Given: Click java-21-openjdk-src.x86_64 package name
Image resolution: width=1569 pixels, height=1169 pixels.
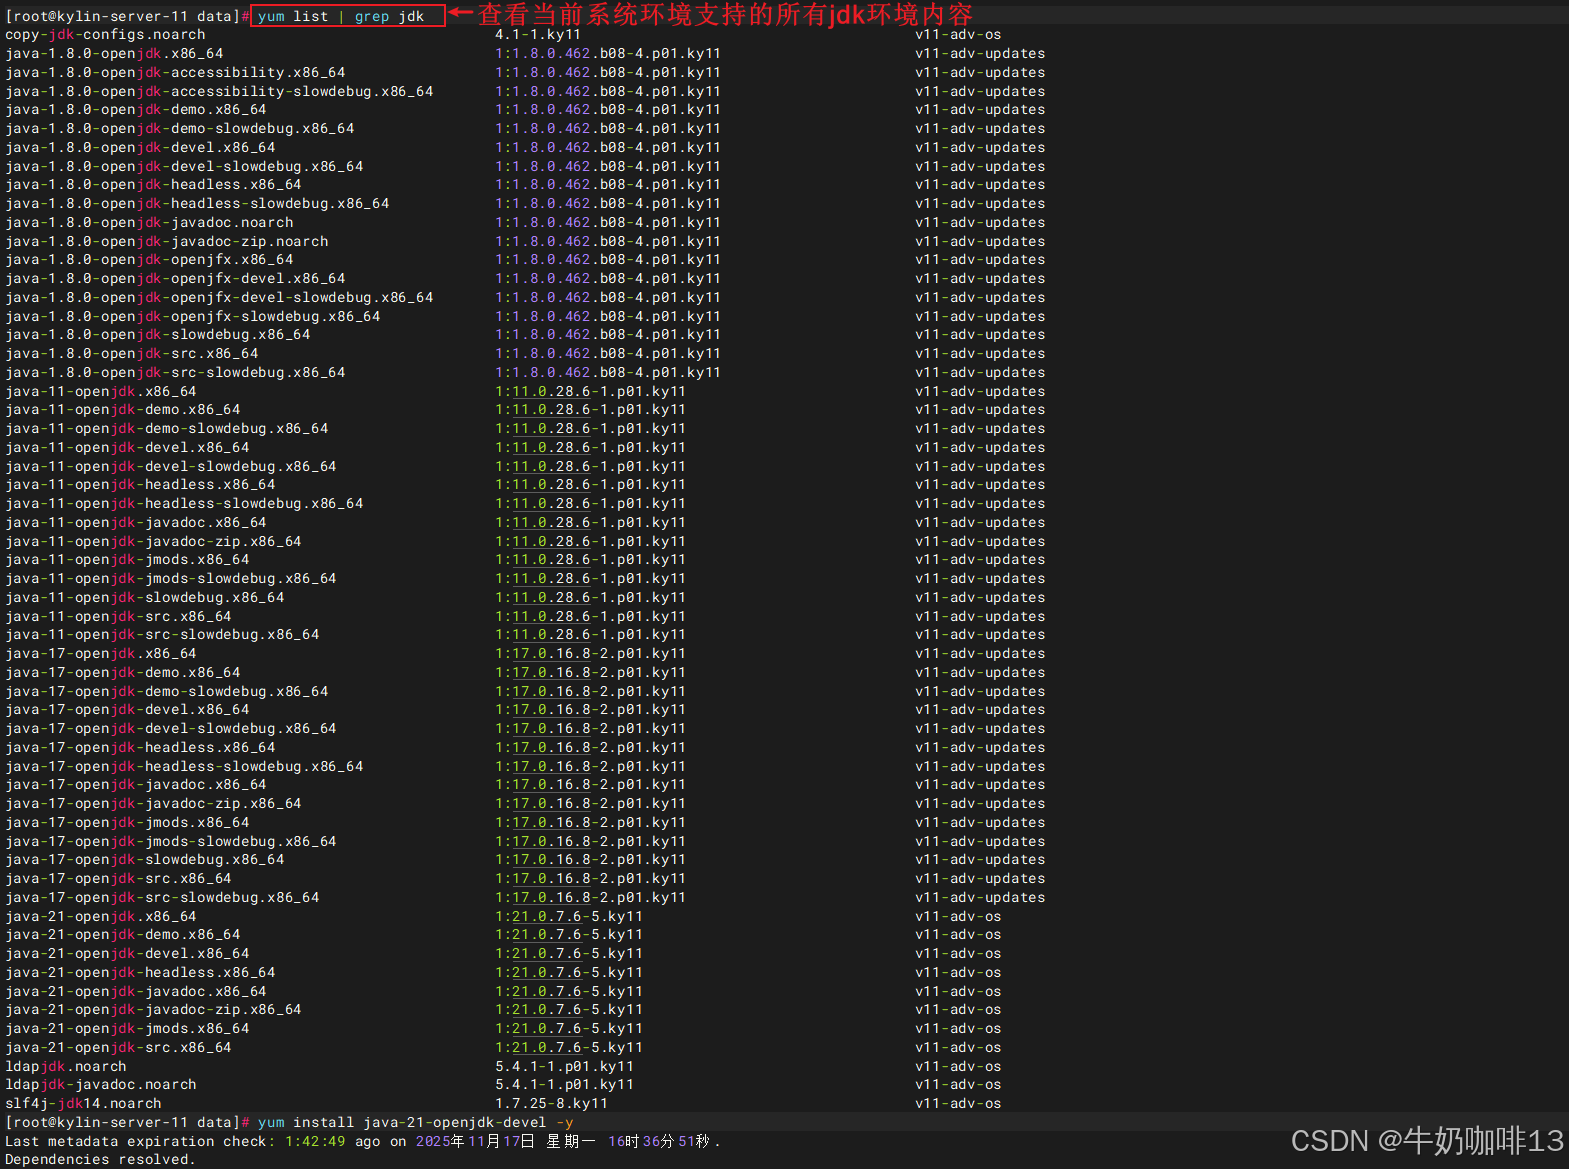Looking at the screenshot, I should [118, 1047].
